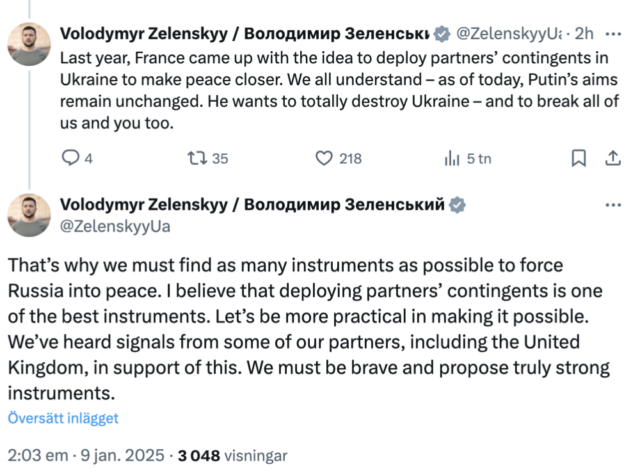640x476 pixels.
Task: Open the view analytics icon showing 5 tn
Action: [x=451, y=158]
